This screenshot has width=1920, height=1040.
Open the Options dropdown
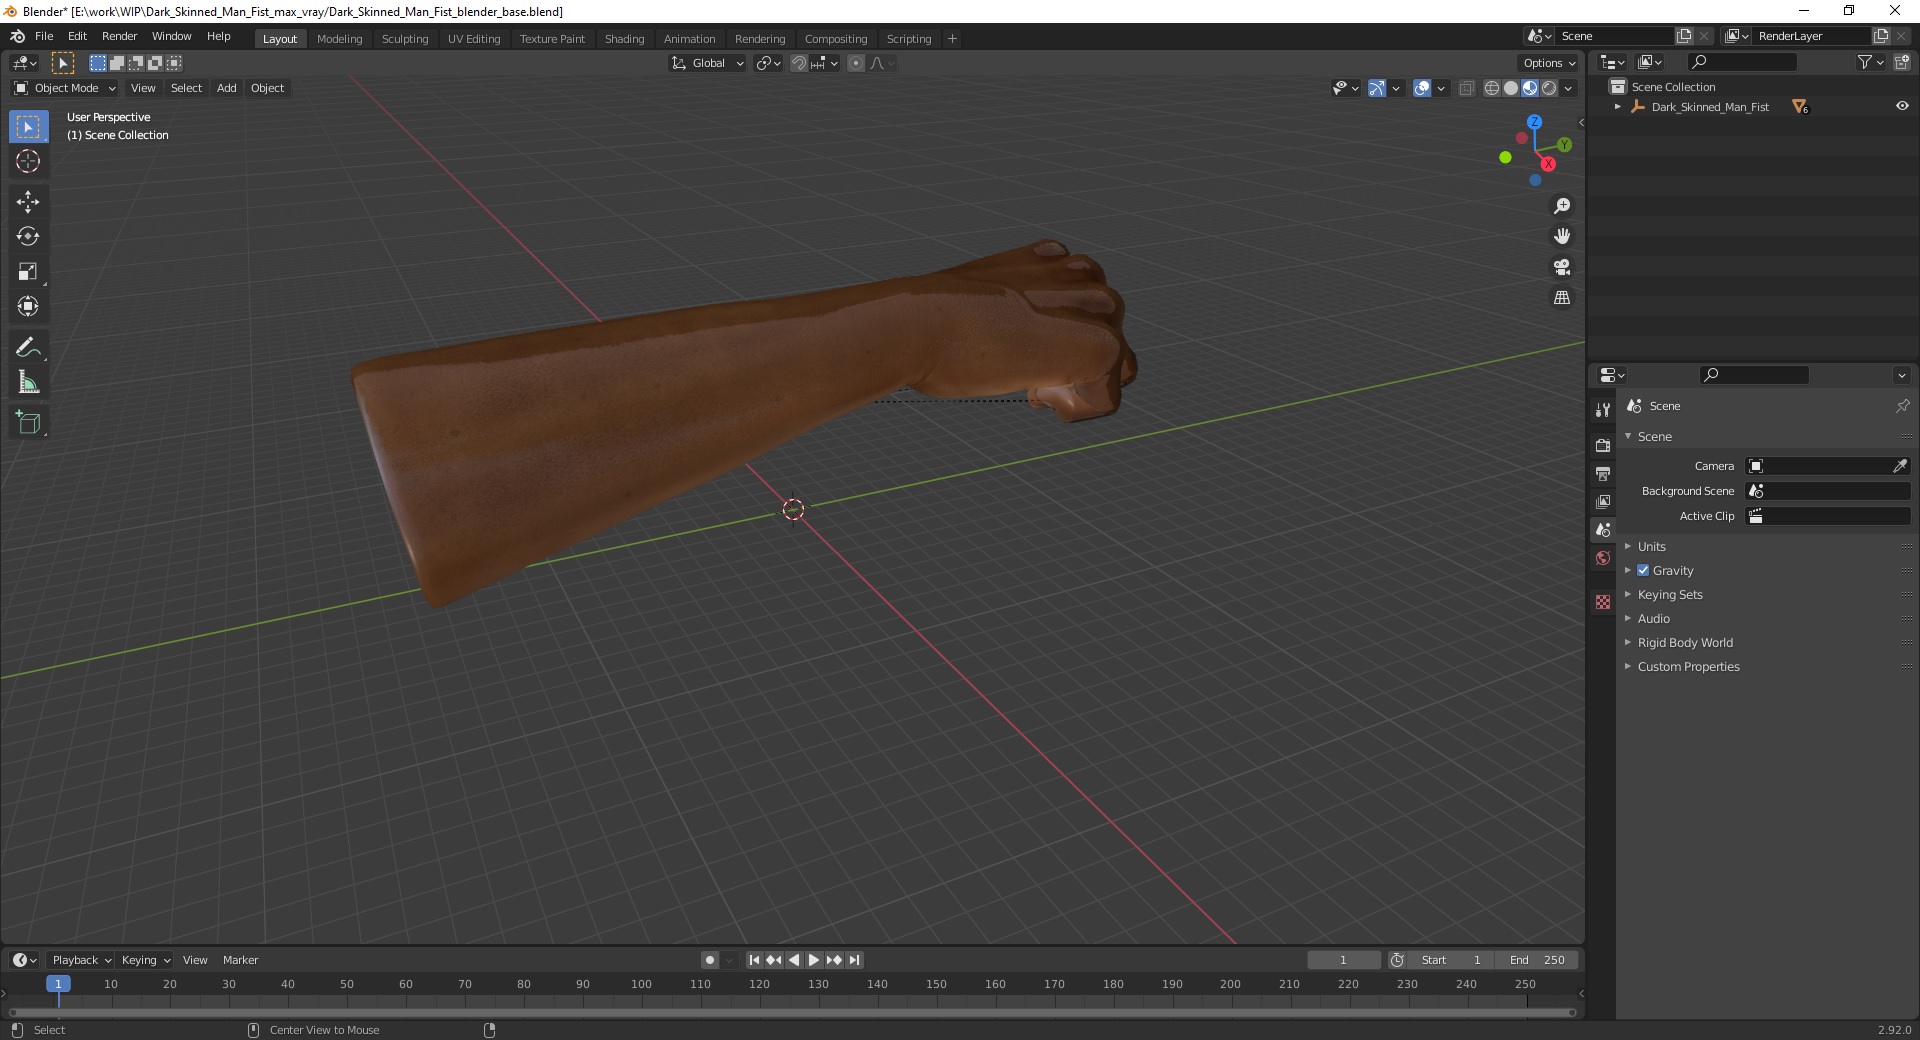(1548, 63)
